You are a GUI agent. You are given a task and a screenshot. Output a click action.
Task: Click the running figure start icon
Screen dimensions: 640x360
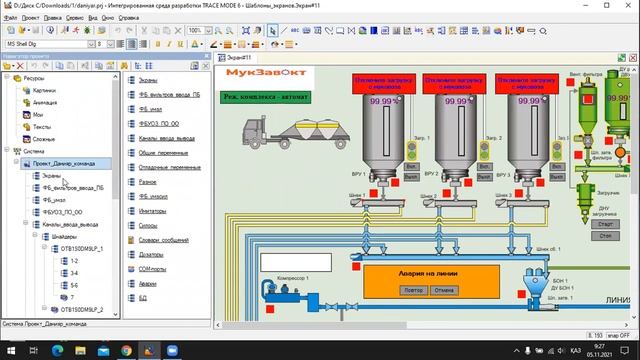pos(76,30)
